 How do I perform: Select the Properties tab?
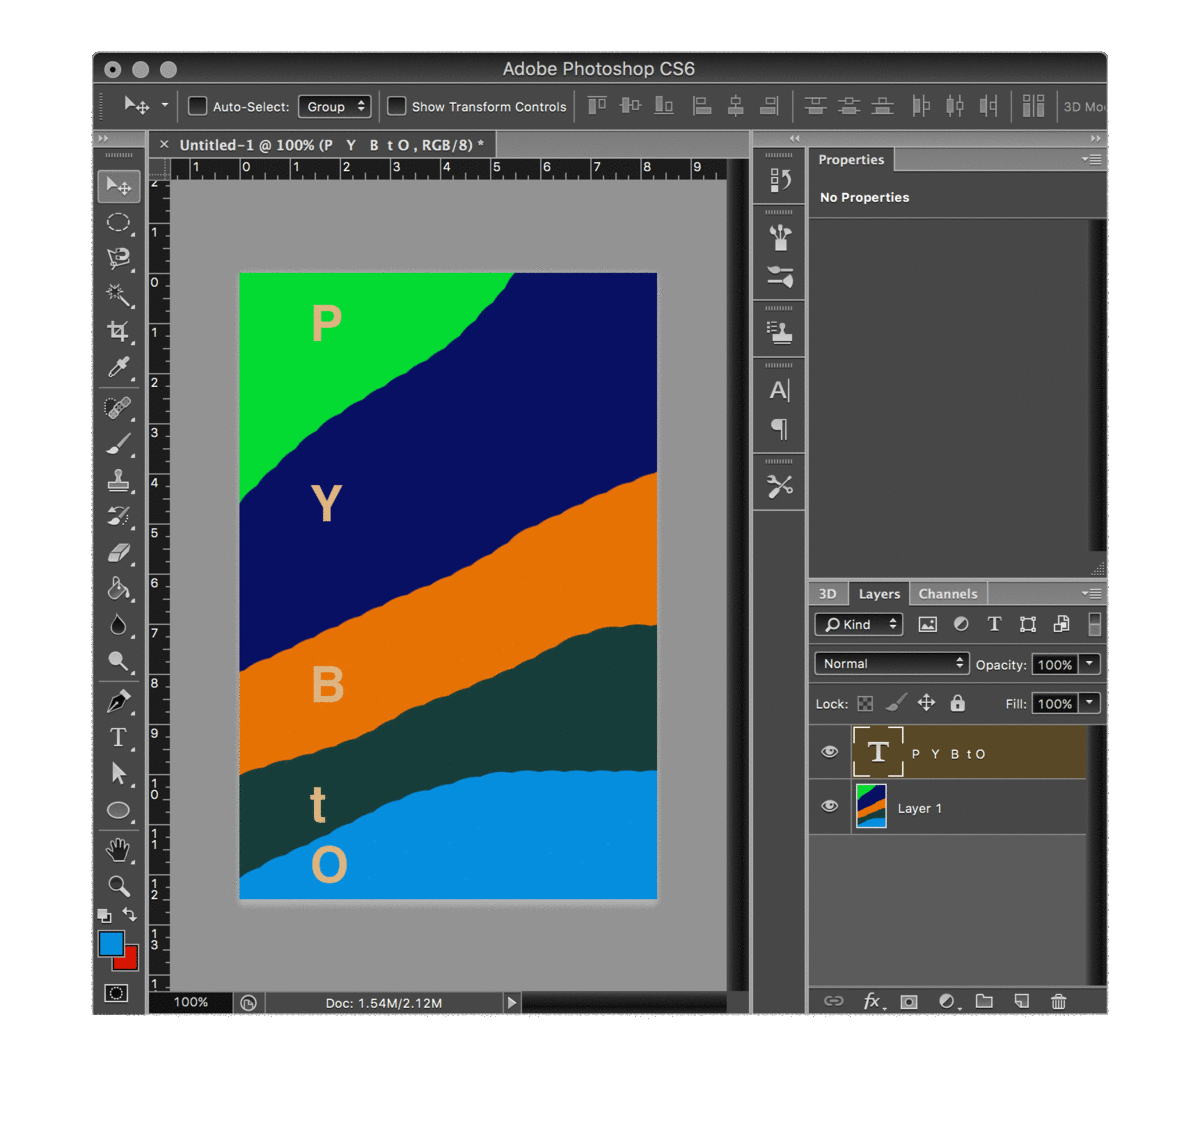(x=851, y=160)
